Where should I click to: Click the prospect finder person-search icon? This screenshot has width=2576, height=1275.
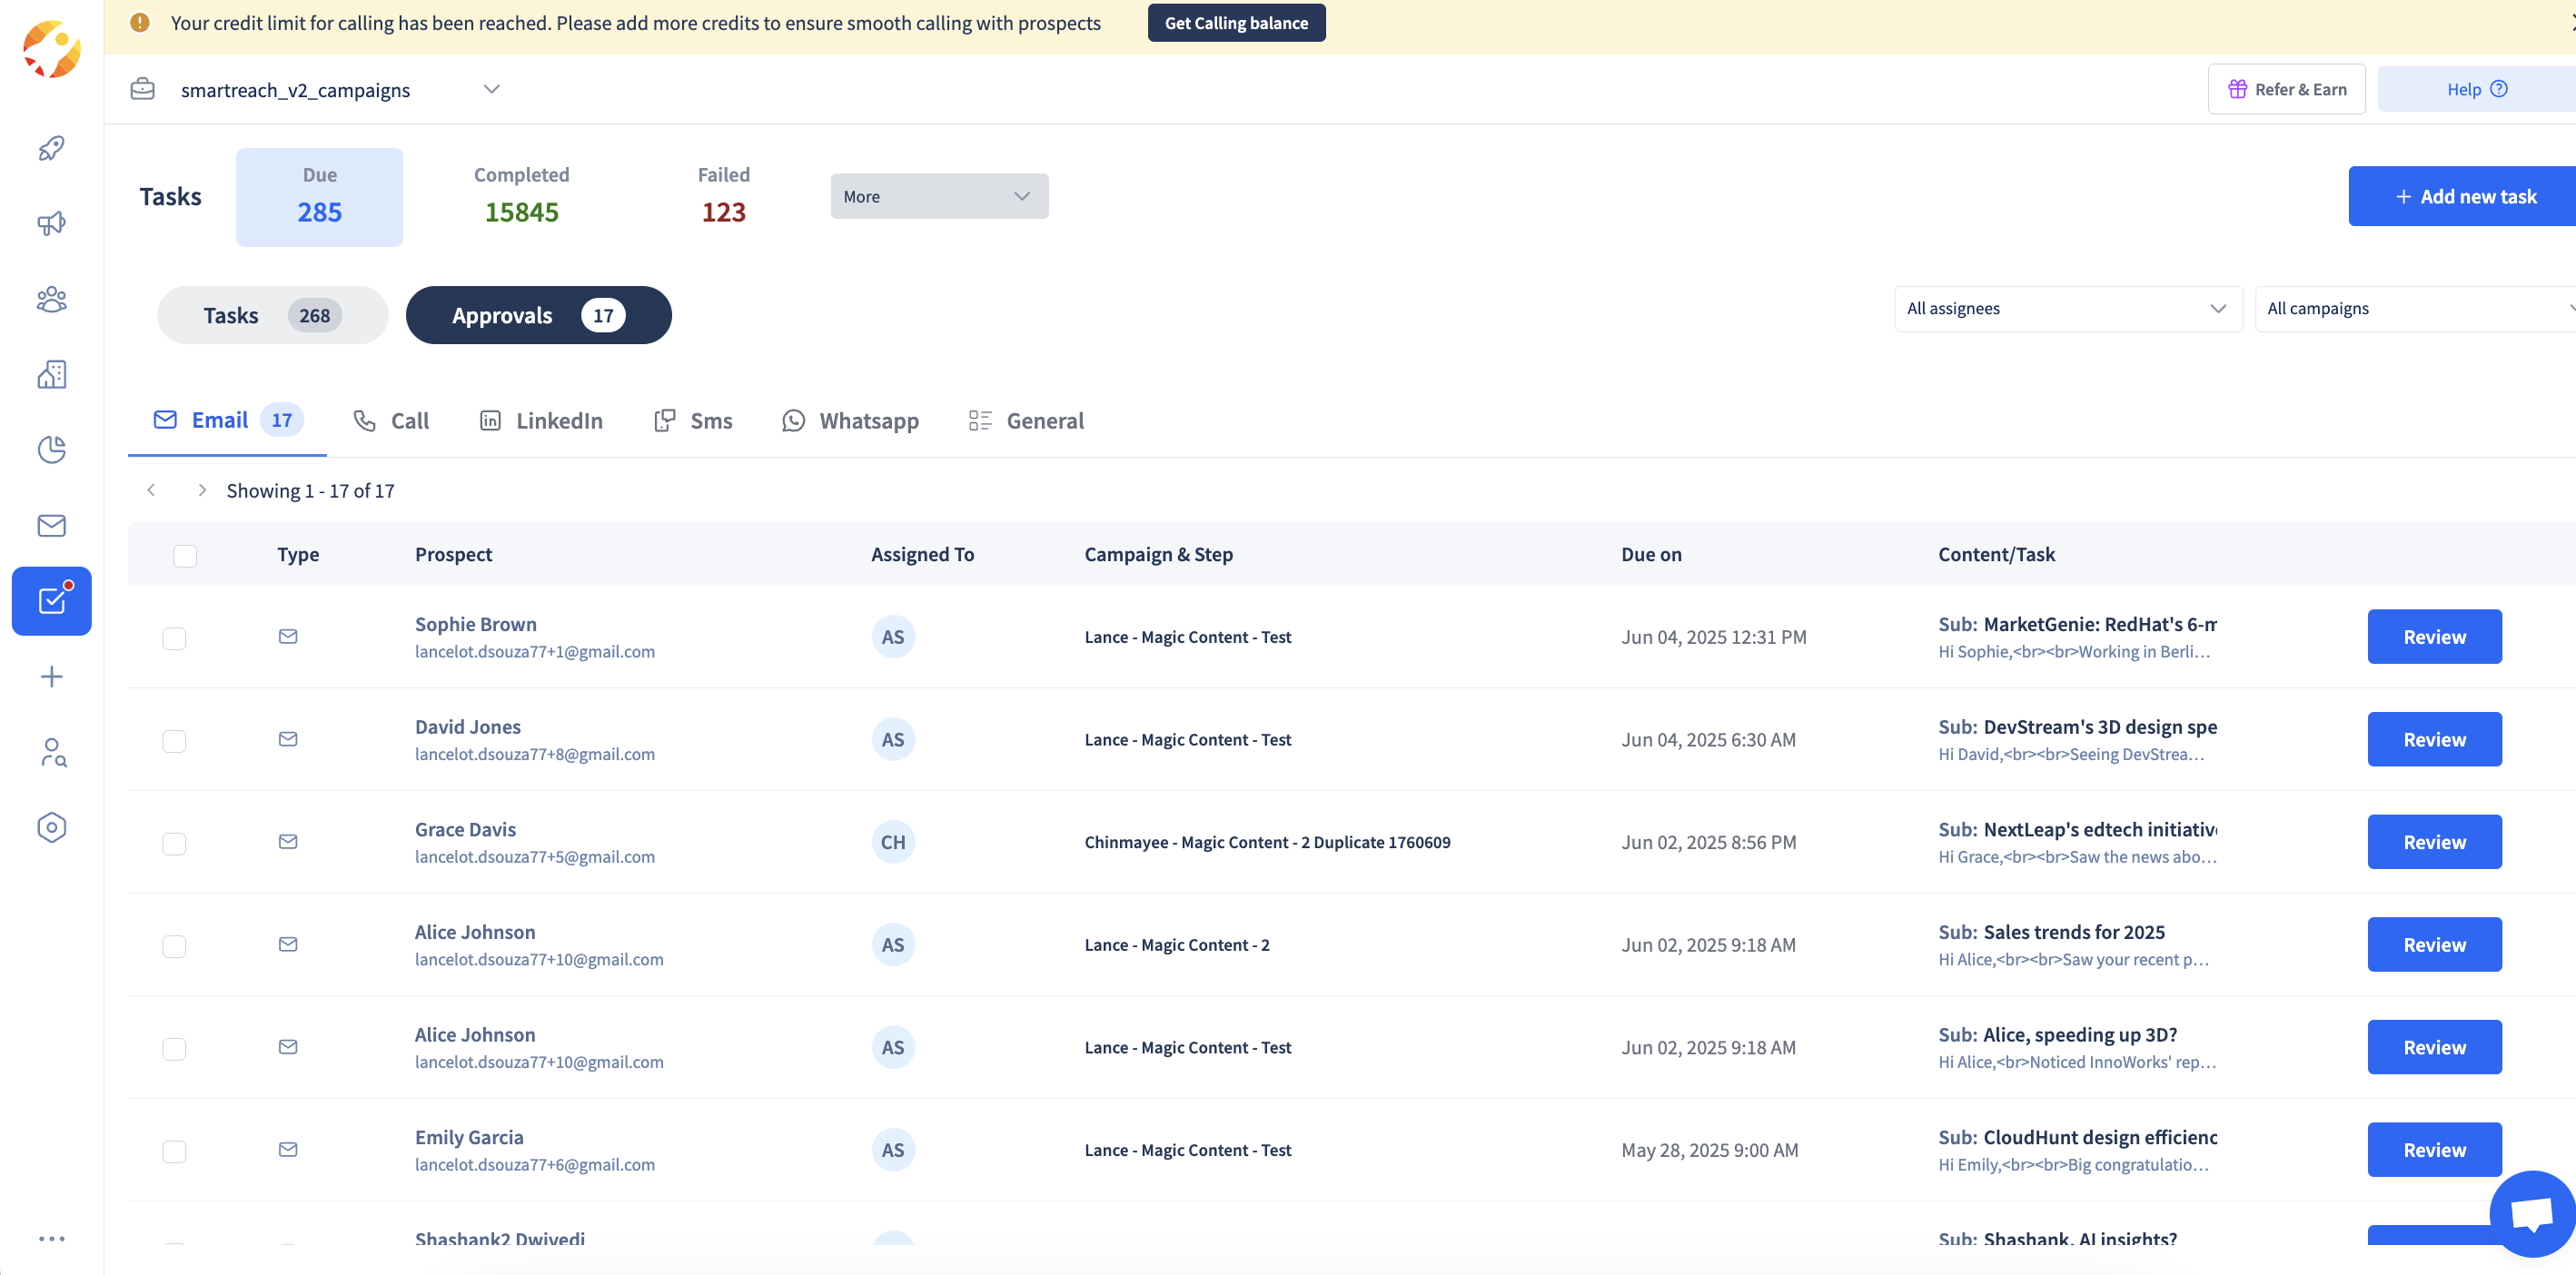point(51,752)
